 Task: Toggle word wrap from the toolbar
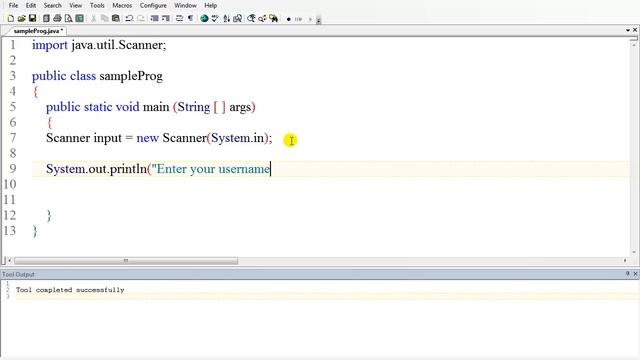click(179, 18)
